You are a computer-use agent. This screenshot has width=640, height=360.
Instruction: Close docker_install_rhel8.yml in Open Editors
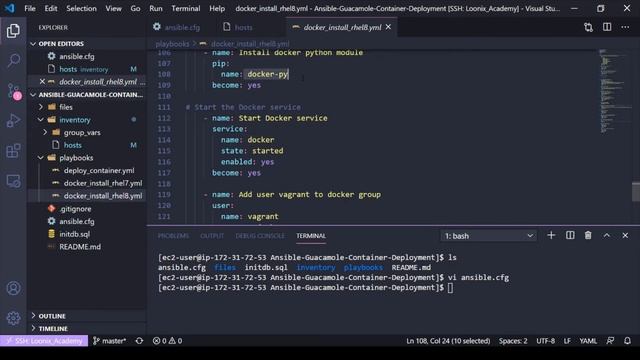42,82
